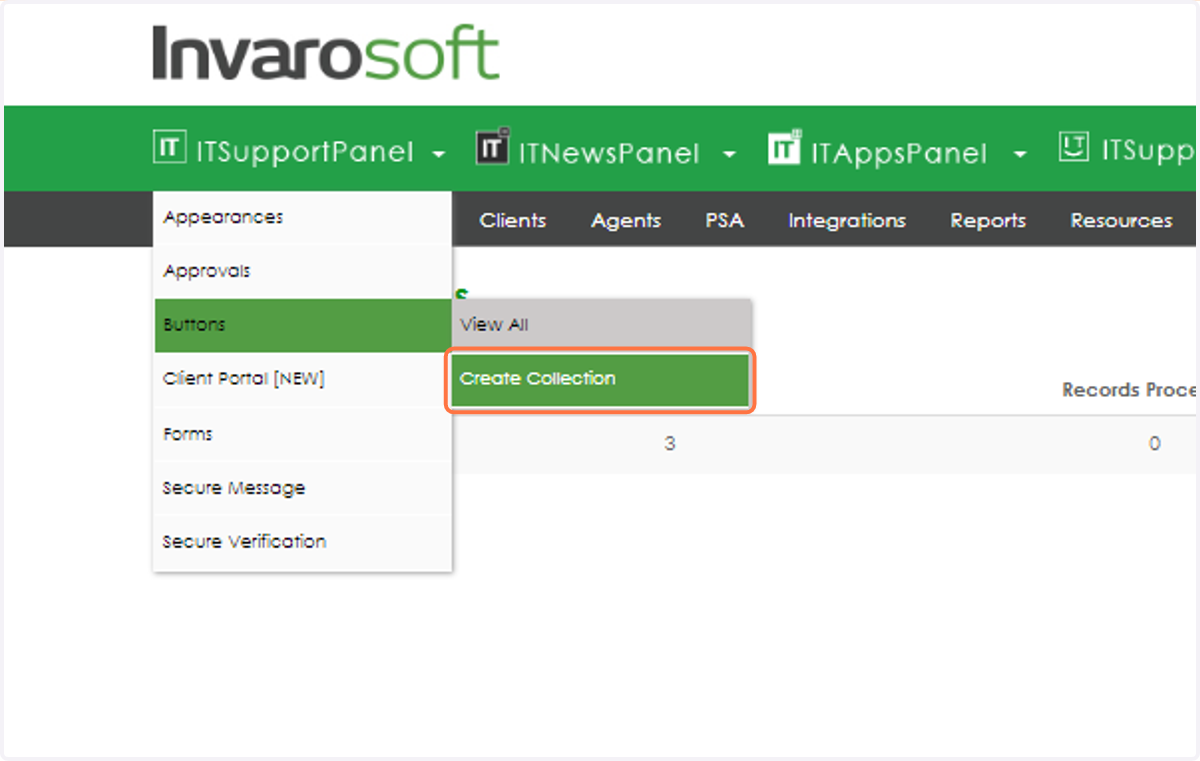Choose the Secure Verification menu entry

303,542
